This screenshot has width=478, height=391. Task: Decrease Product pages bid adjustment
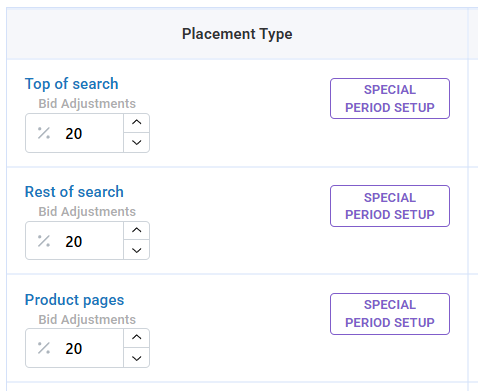tap(137, 358)
